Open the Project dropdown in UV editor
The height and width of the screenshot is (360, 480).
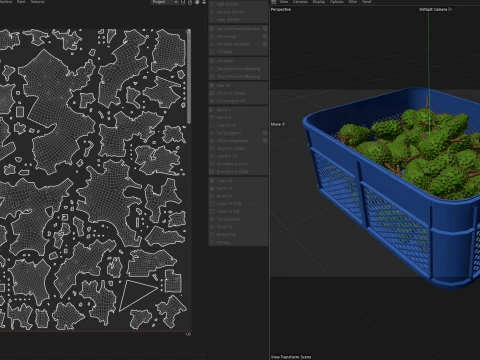pyautogui.click(x=164, y=2)
